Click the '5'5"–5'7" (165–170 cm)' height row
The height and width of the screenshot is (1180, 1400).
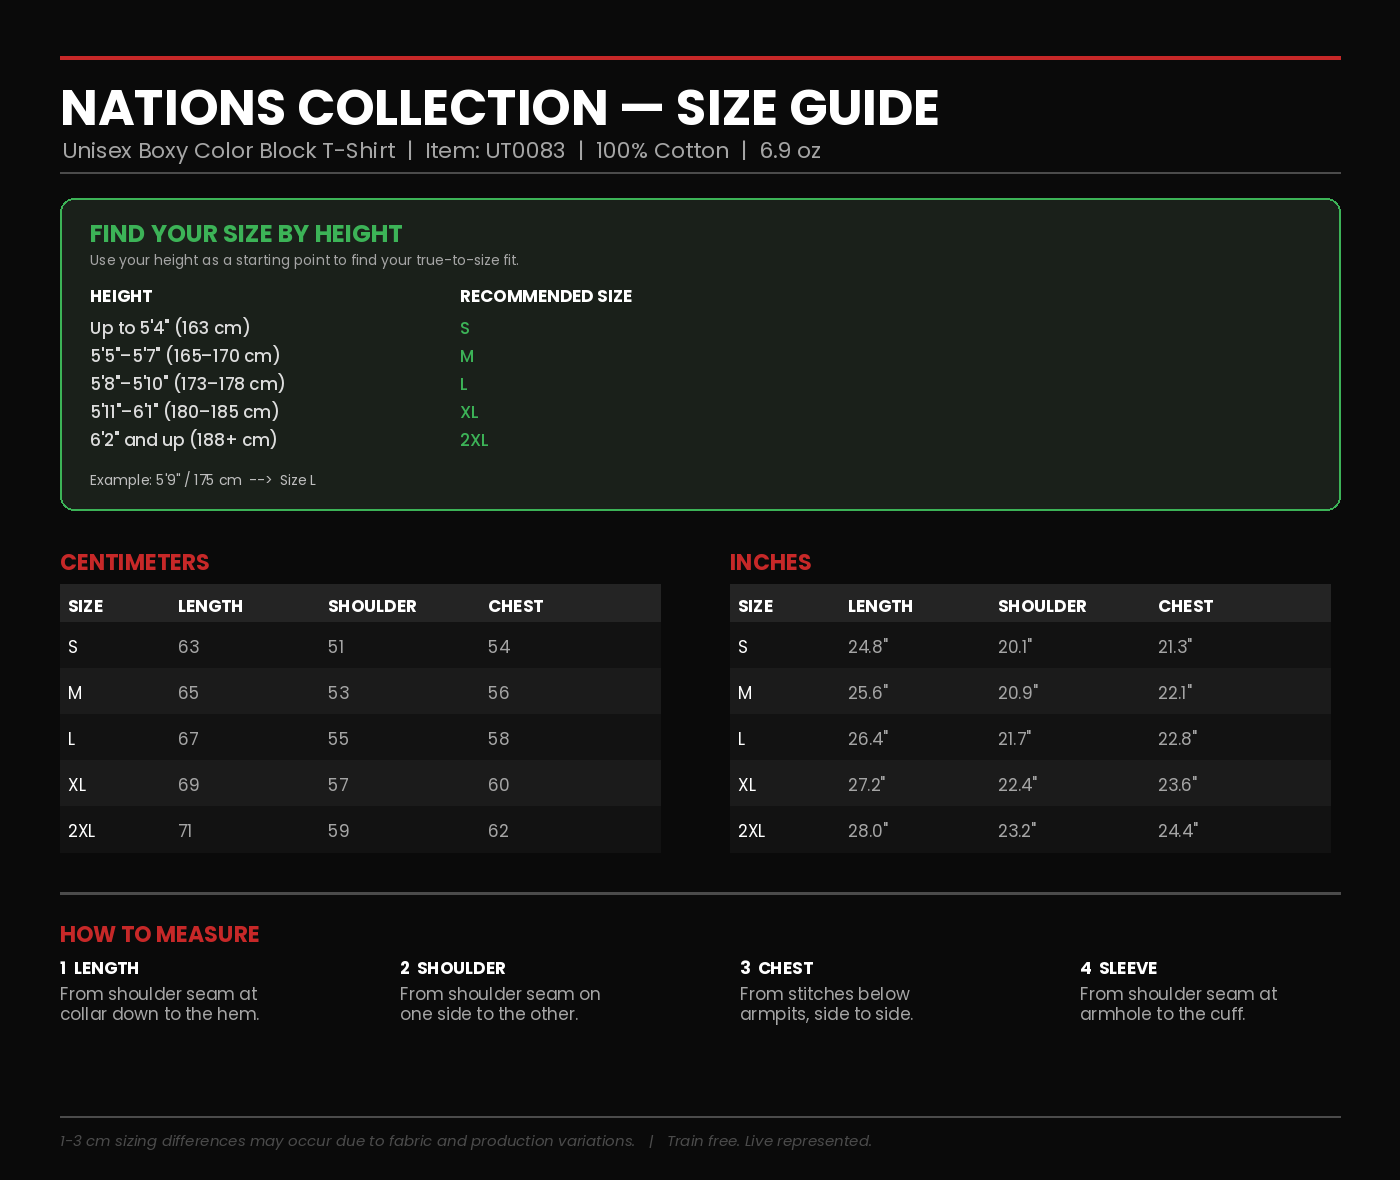tap(185, 356)
